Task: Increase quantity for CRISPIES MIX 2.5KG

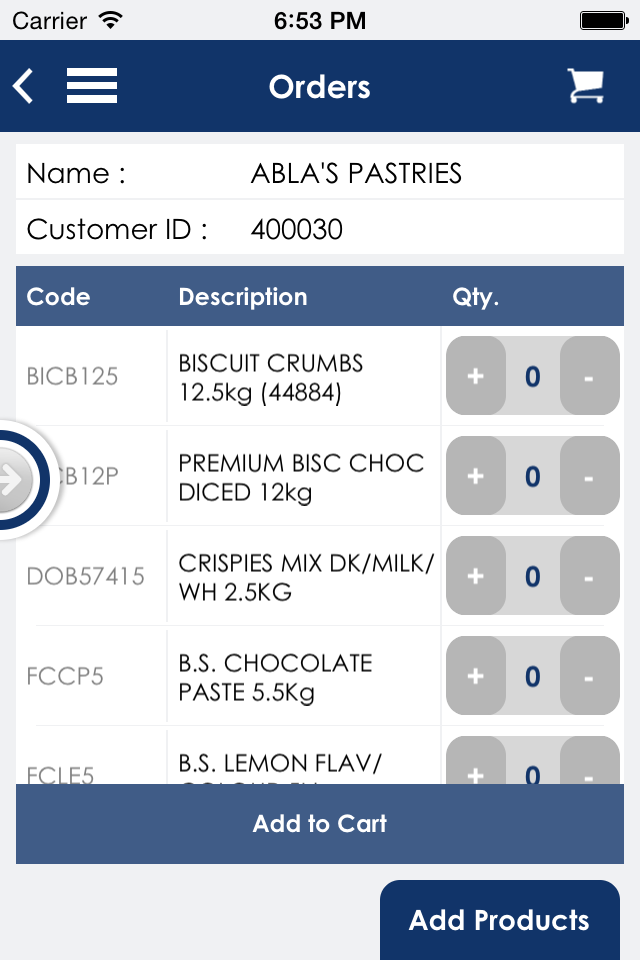Action: click(x=476, y=576)
